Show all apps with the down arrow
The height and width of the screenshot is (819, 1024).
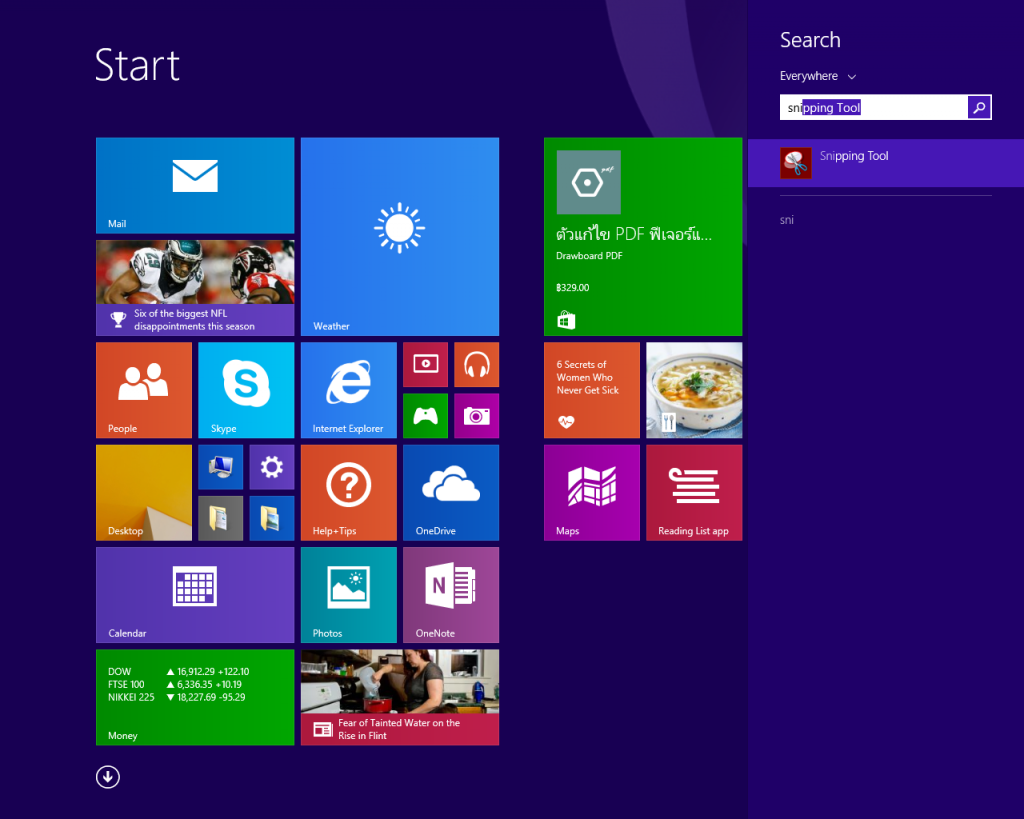(108, 777)
